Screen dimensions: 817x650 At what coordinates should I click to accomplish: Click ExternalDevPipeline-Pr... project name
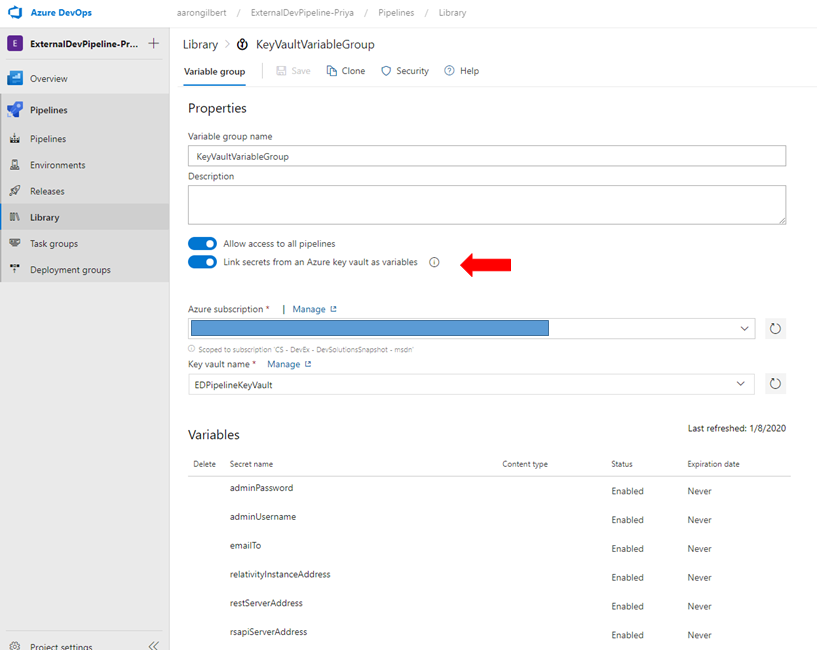(84, 44)
